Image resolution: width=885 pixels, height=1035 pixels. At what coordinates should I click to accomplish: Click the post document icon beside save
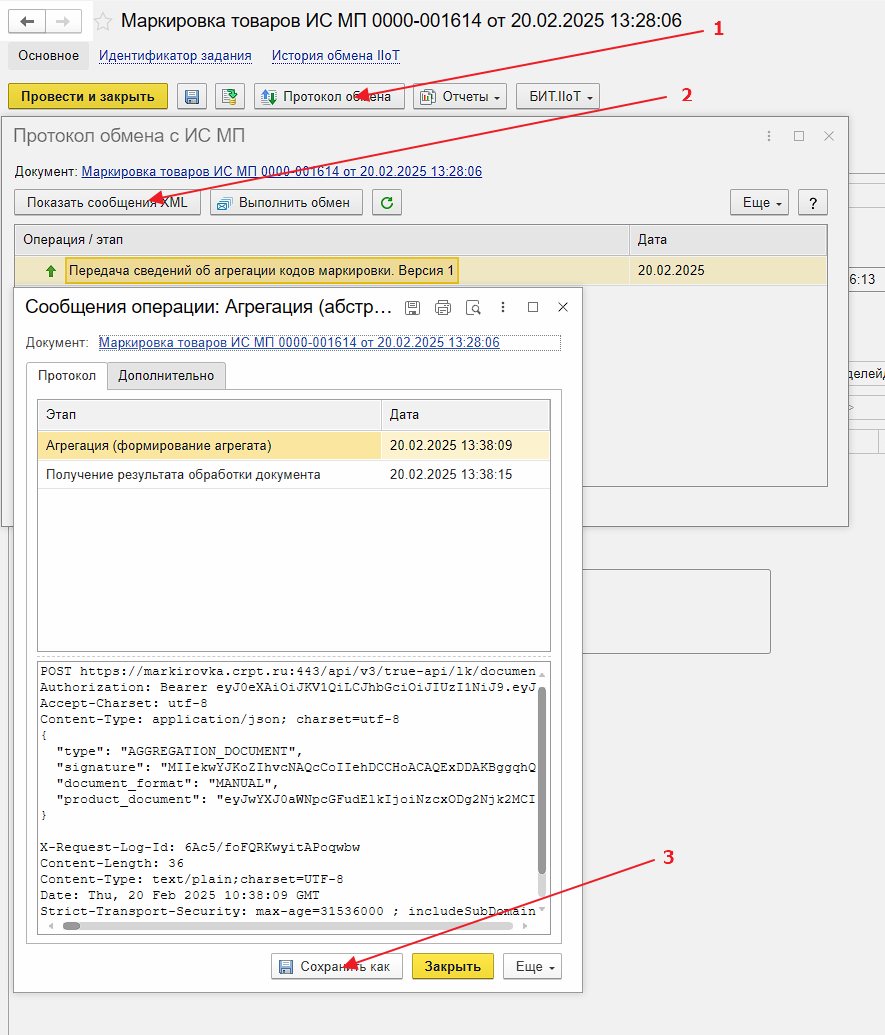coord(230,97)
